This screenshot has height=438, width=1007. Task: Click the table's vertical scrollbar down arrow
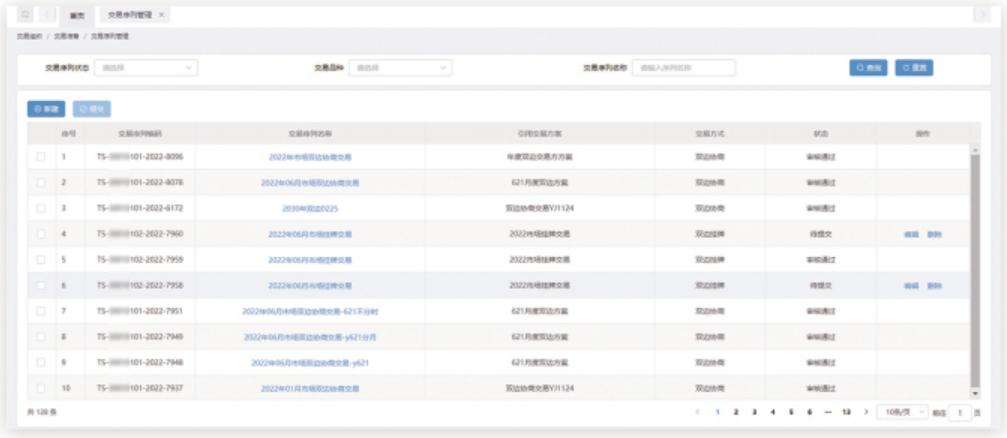click(x=974, y=395)
